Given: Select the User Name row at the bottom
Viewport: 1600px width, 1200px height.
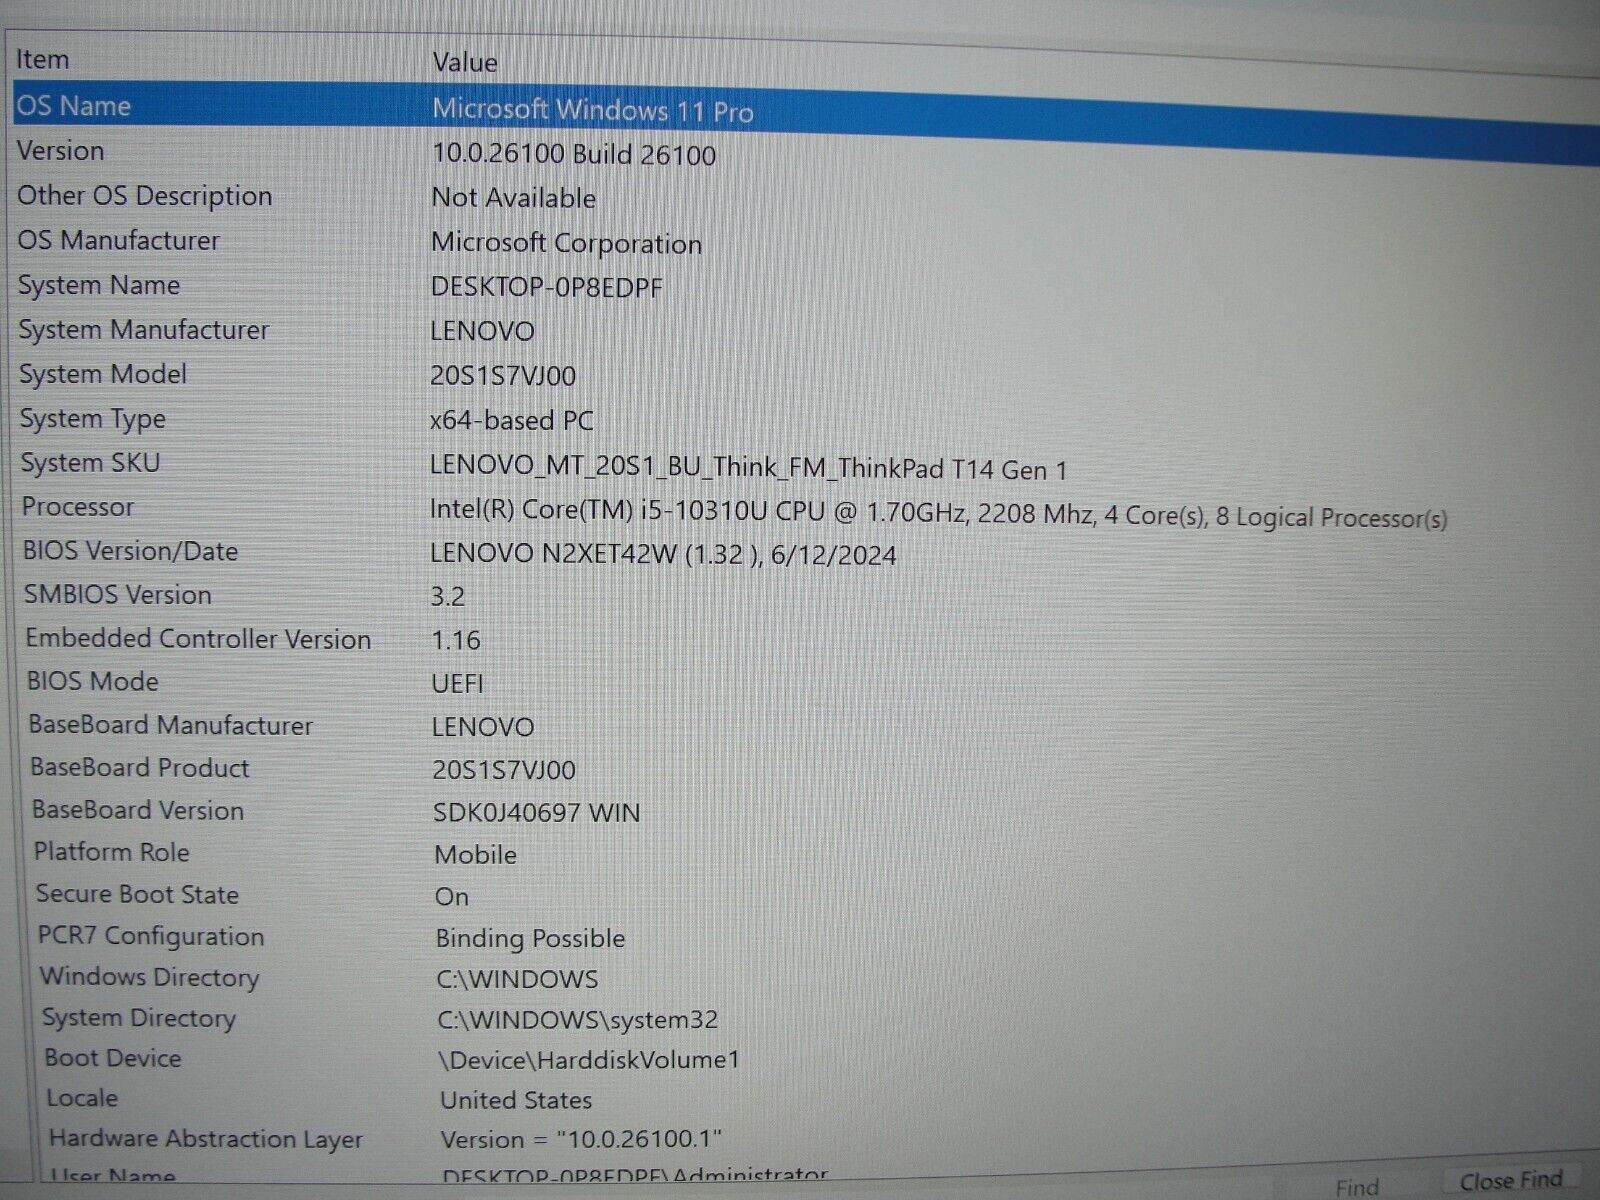Looking at the screenshot, I should point(400,1176).
